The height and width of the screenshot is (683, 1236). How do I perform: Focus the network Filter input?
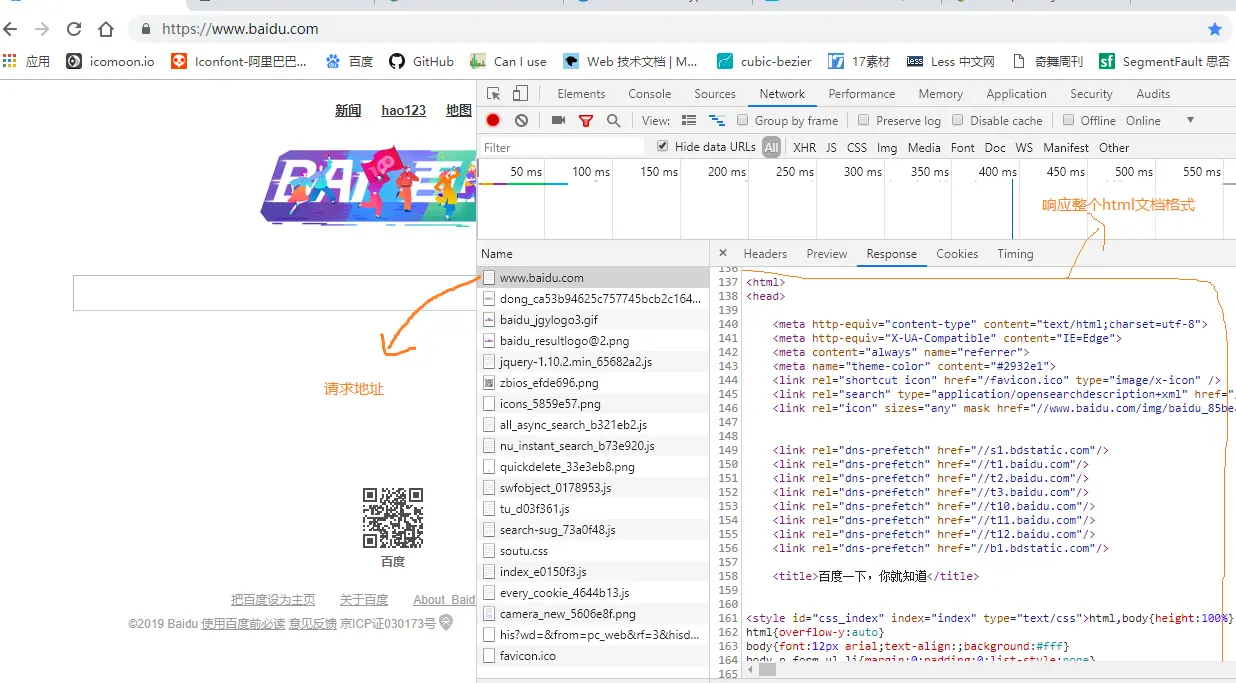pyautogui.click(x=563, y=147)
